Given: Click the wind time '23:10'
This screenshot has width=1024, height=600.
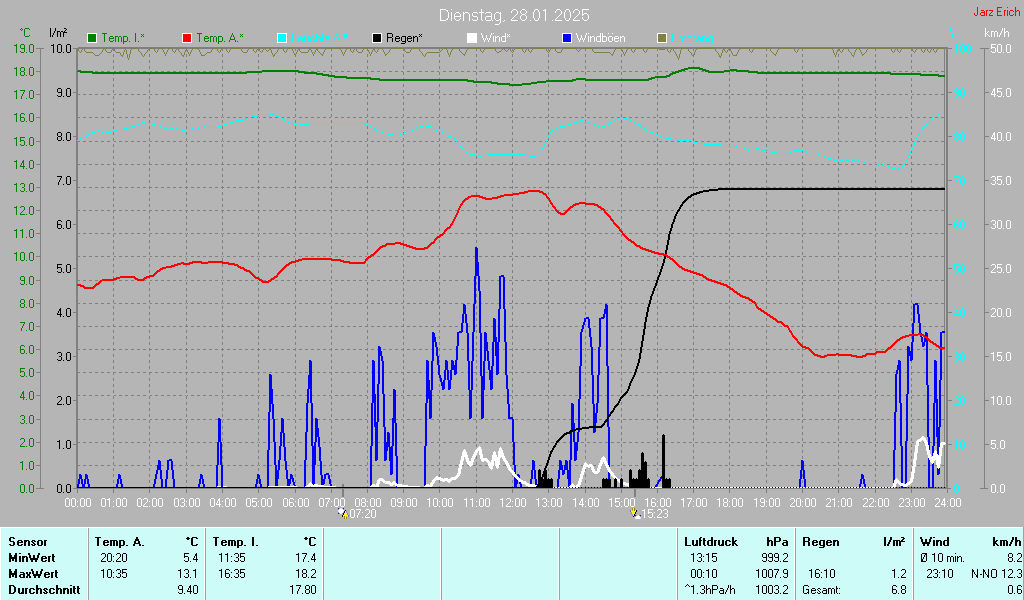Looking at the screenshot, I should point(940,574).
